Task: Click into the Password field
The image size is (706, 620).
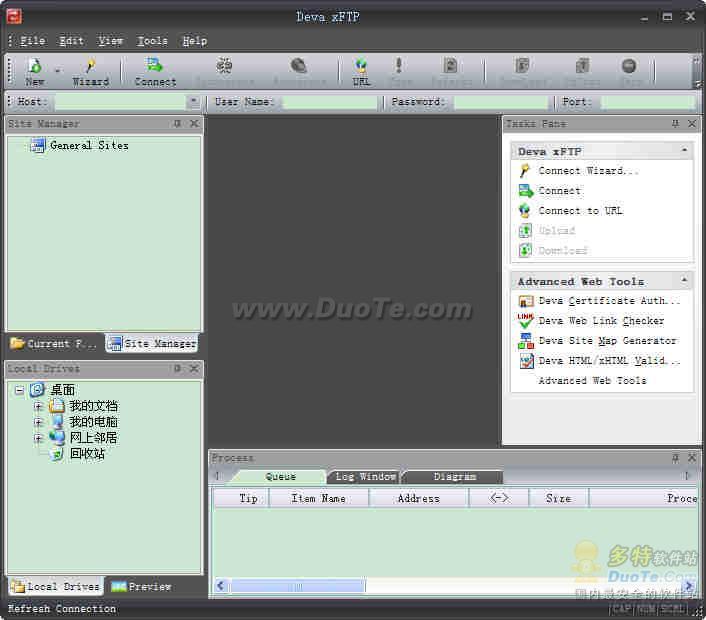Action: [501, 102]
